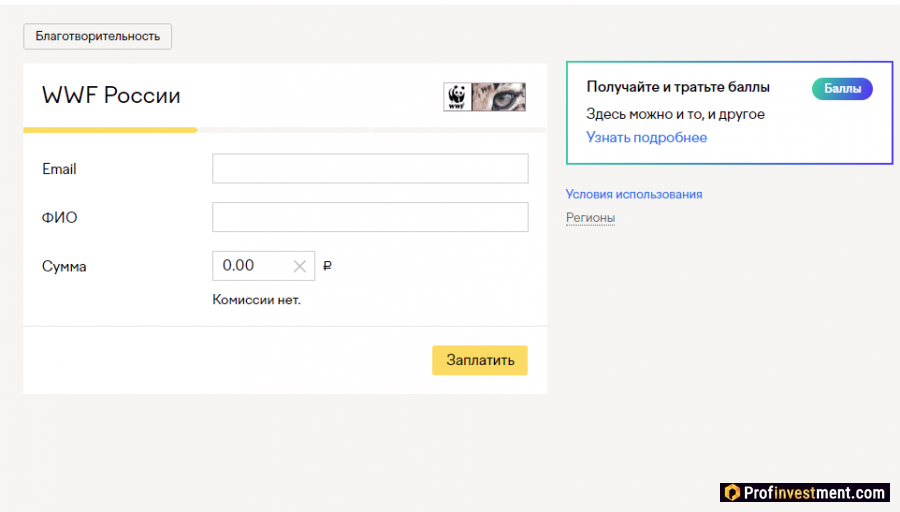Image resolution: width=900 pixels, height=512 pixels.
Task: Open Условия использования link
Action: [x=634, y=194]
